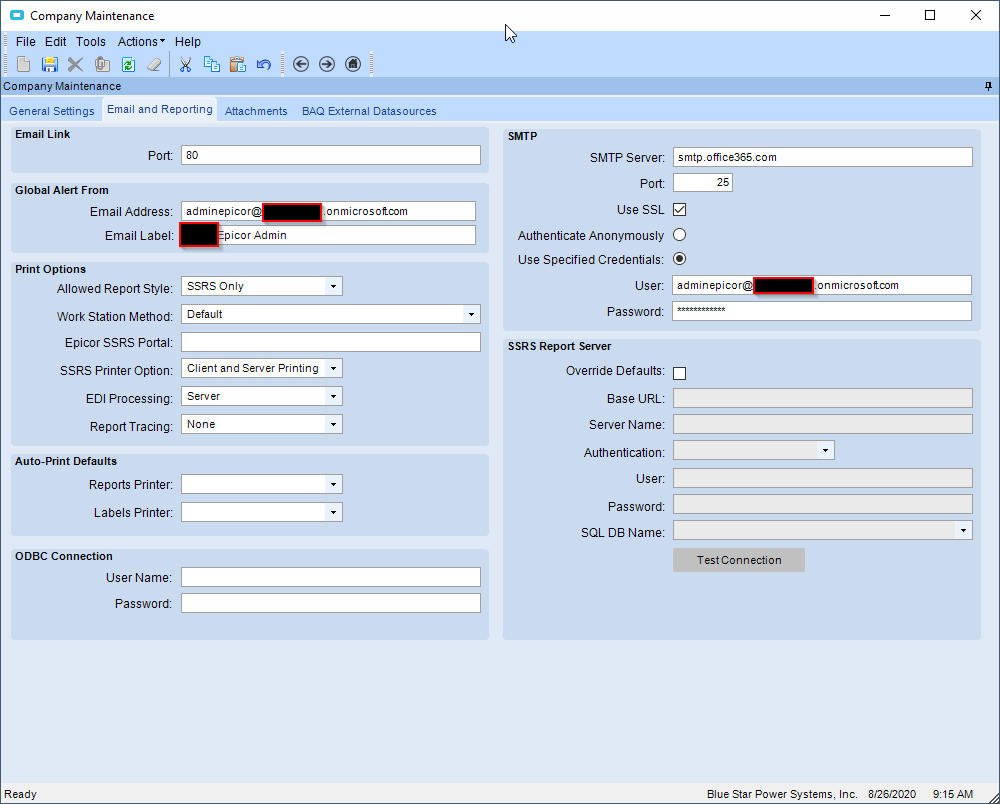Viewport: 1000px width, 804px height.
Task: Click the navigate back arrow button
Action: pos(301,64)
